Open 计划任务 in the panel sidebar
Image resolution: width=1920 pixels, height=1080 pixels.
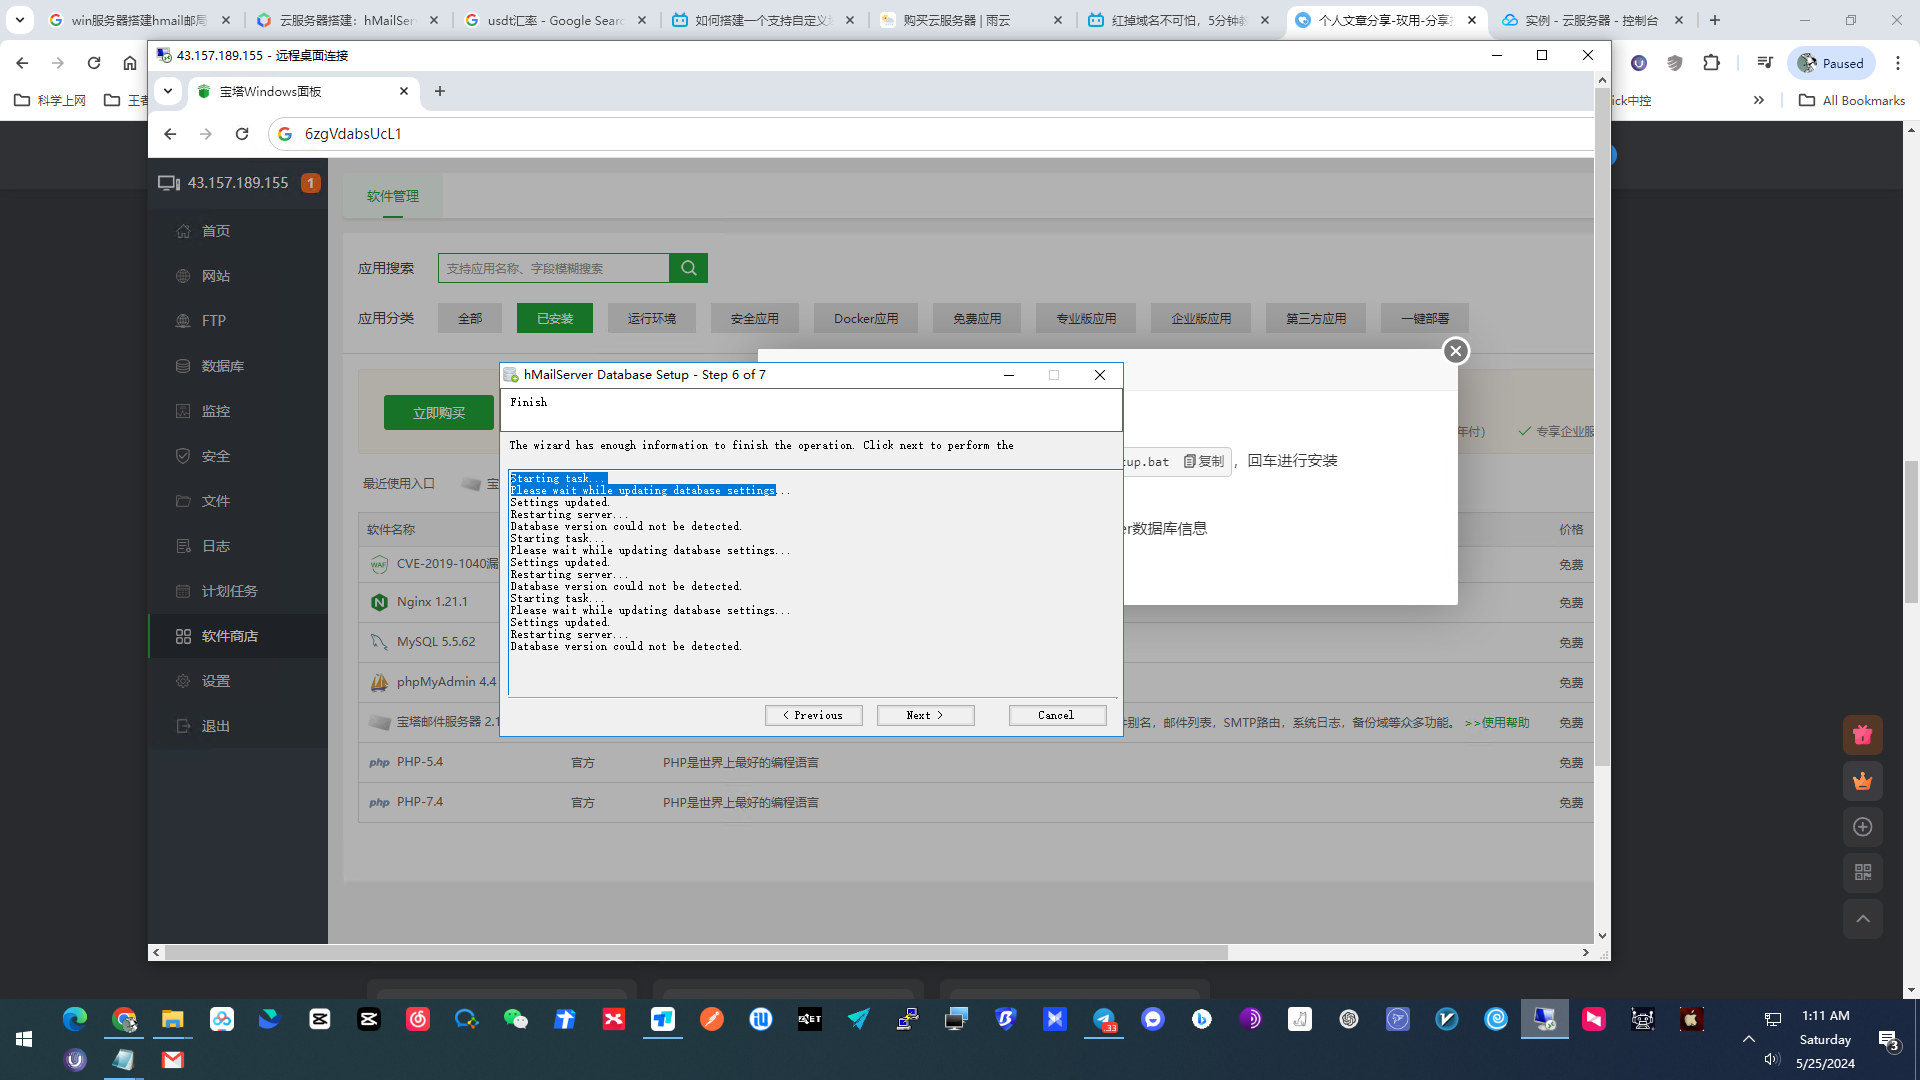point(238,591)
